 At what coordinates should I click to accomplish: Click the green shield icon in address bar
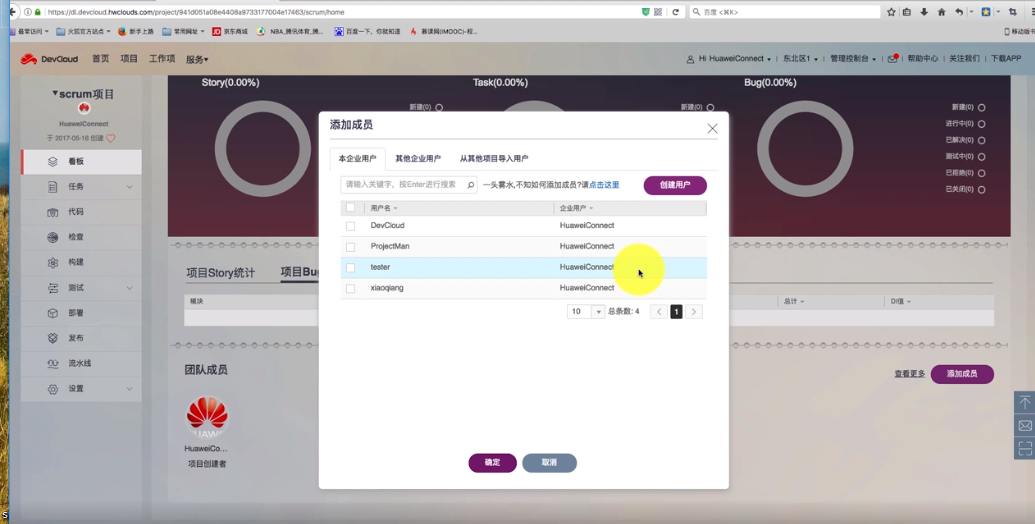(646, 12)
